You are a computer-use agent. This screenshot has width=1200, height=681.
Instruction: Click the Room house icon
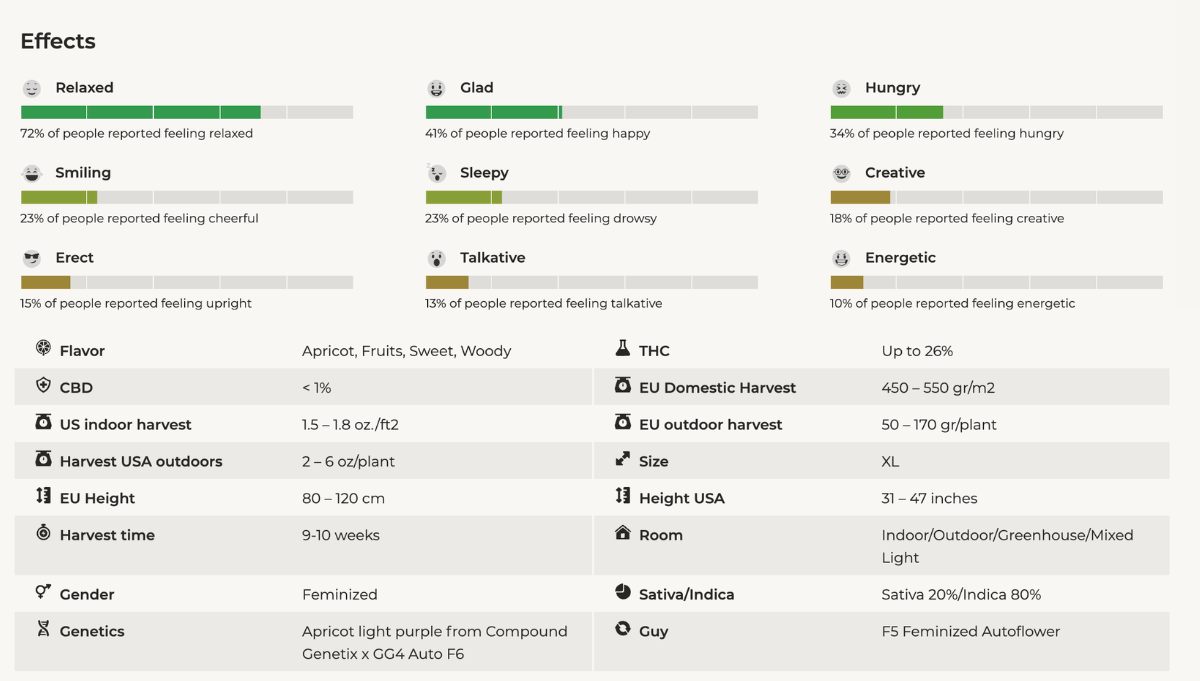coord(622,533)
